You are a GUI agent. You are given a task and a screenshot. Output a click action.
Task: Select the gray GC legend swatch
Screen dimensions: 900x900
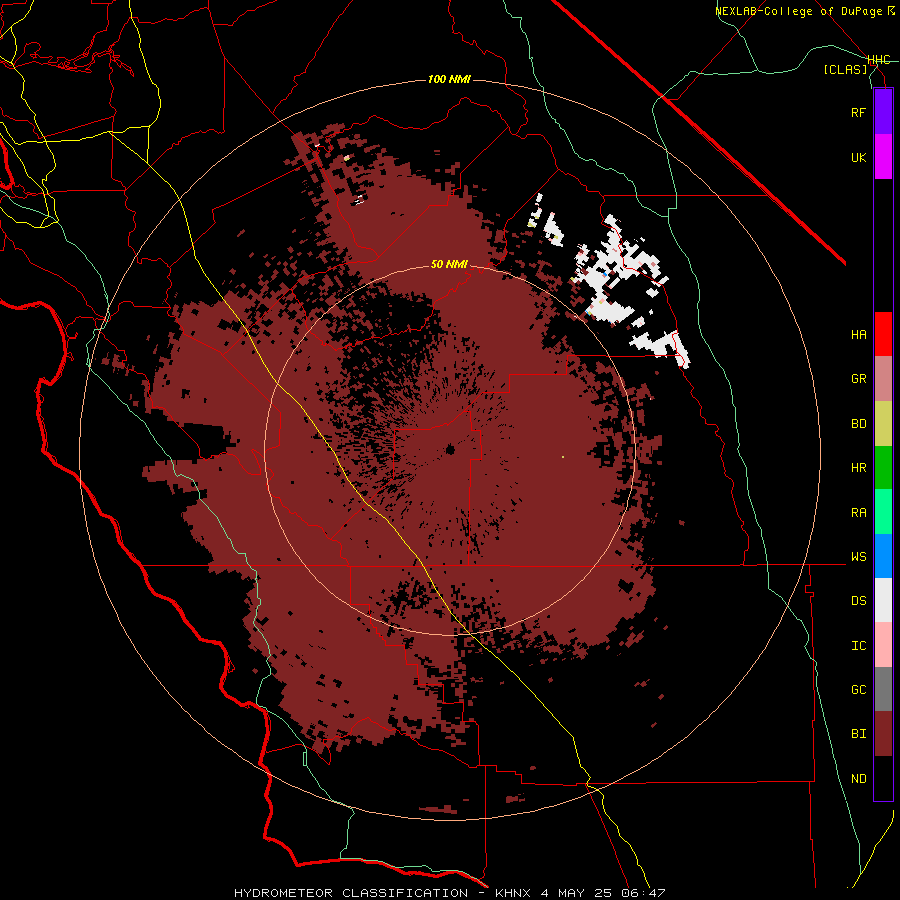(883, 689)
